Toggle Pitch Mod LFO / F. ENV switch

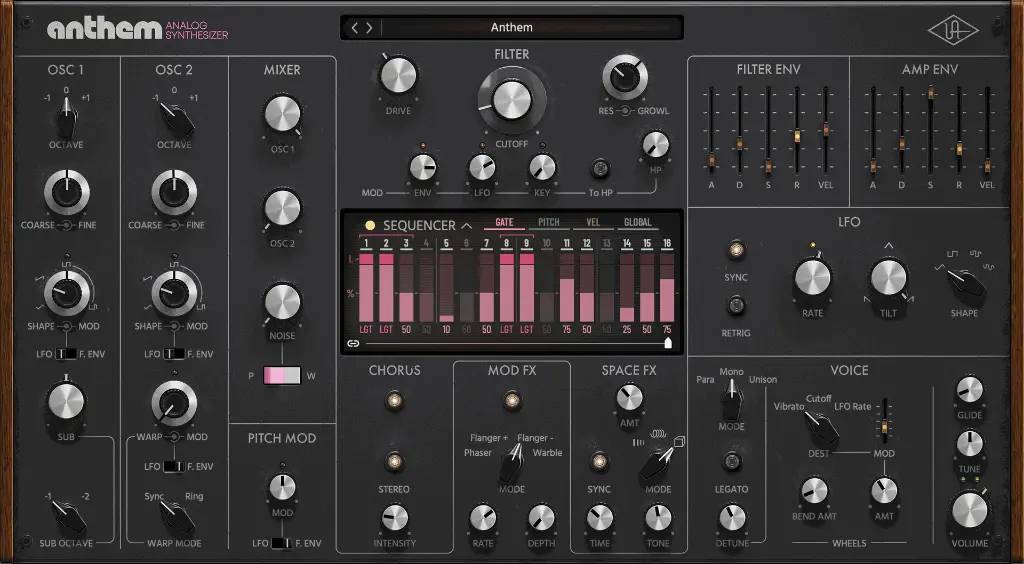pos(282,543)
